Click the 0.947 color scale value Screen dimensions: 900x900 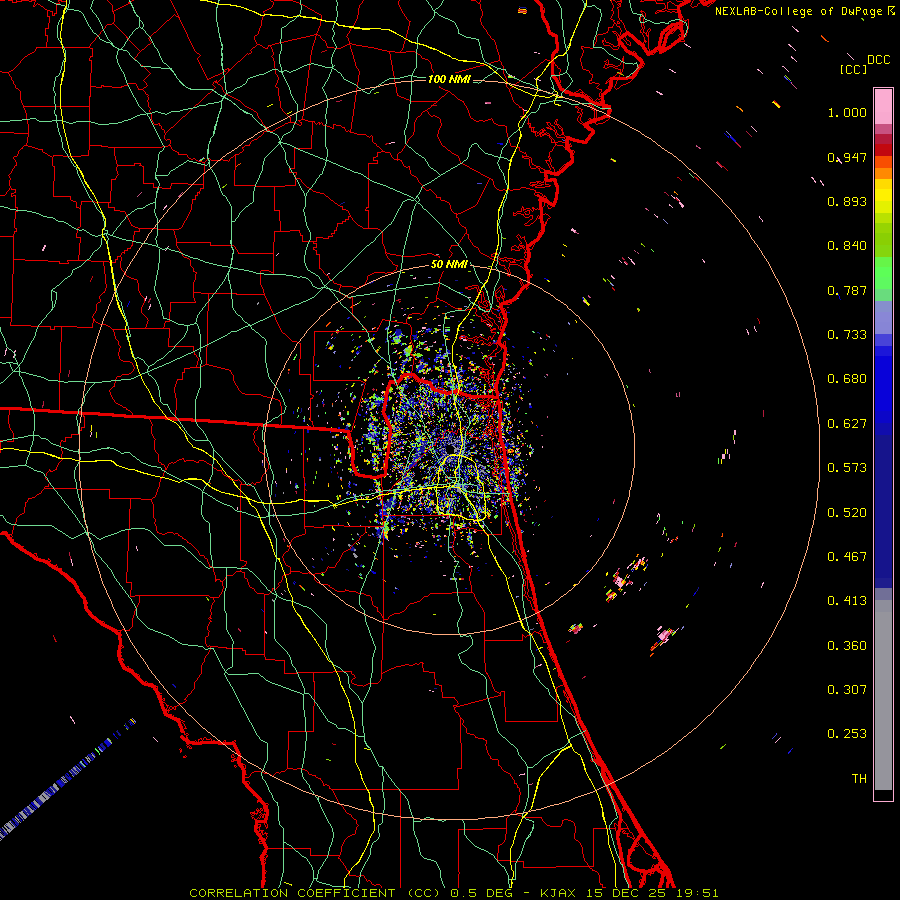[x=847, y=157]
